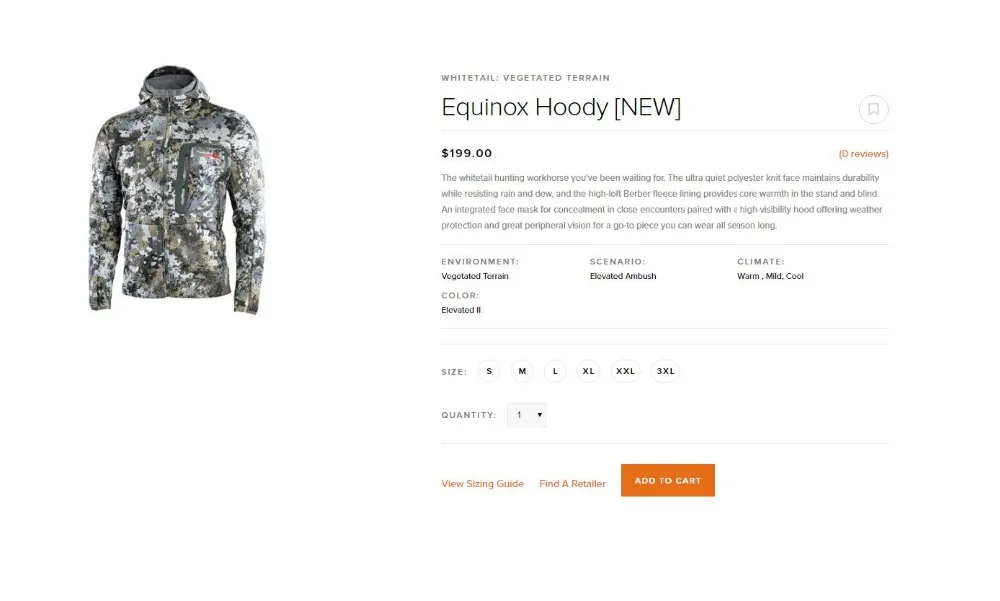1000x601 pixels.
Task: Click the Vegetated Terrain environment value
Action: click(x=475, y=276)
